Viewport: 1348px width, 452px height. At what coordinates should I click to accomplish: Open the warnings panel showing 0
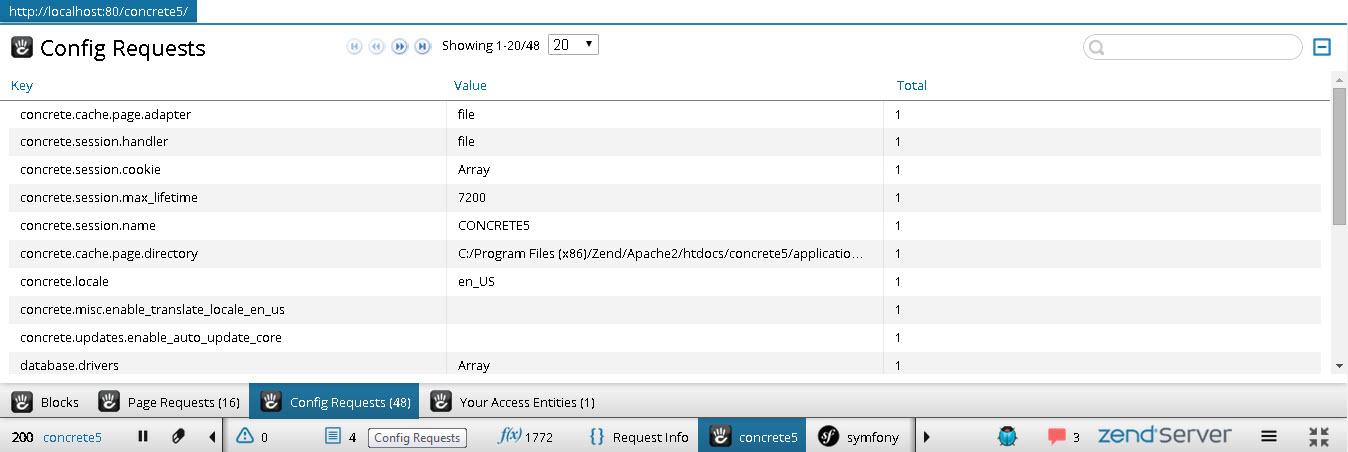pos(253,437)
